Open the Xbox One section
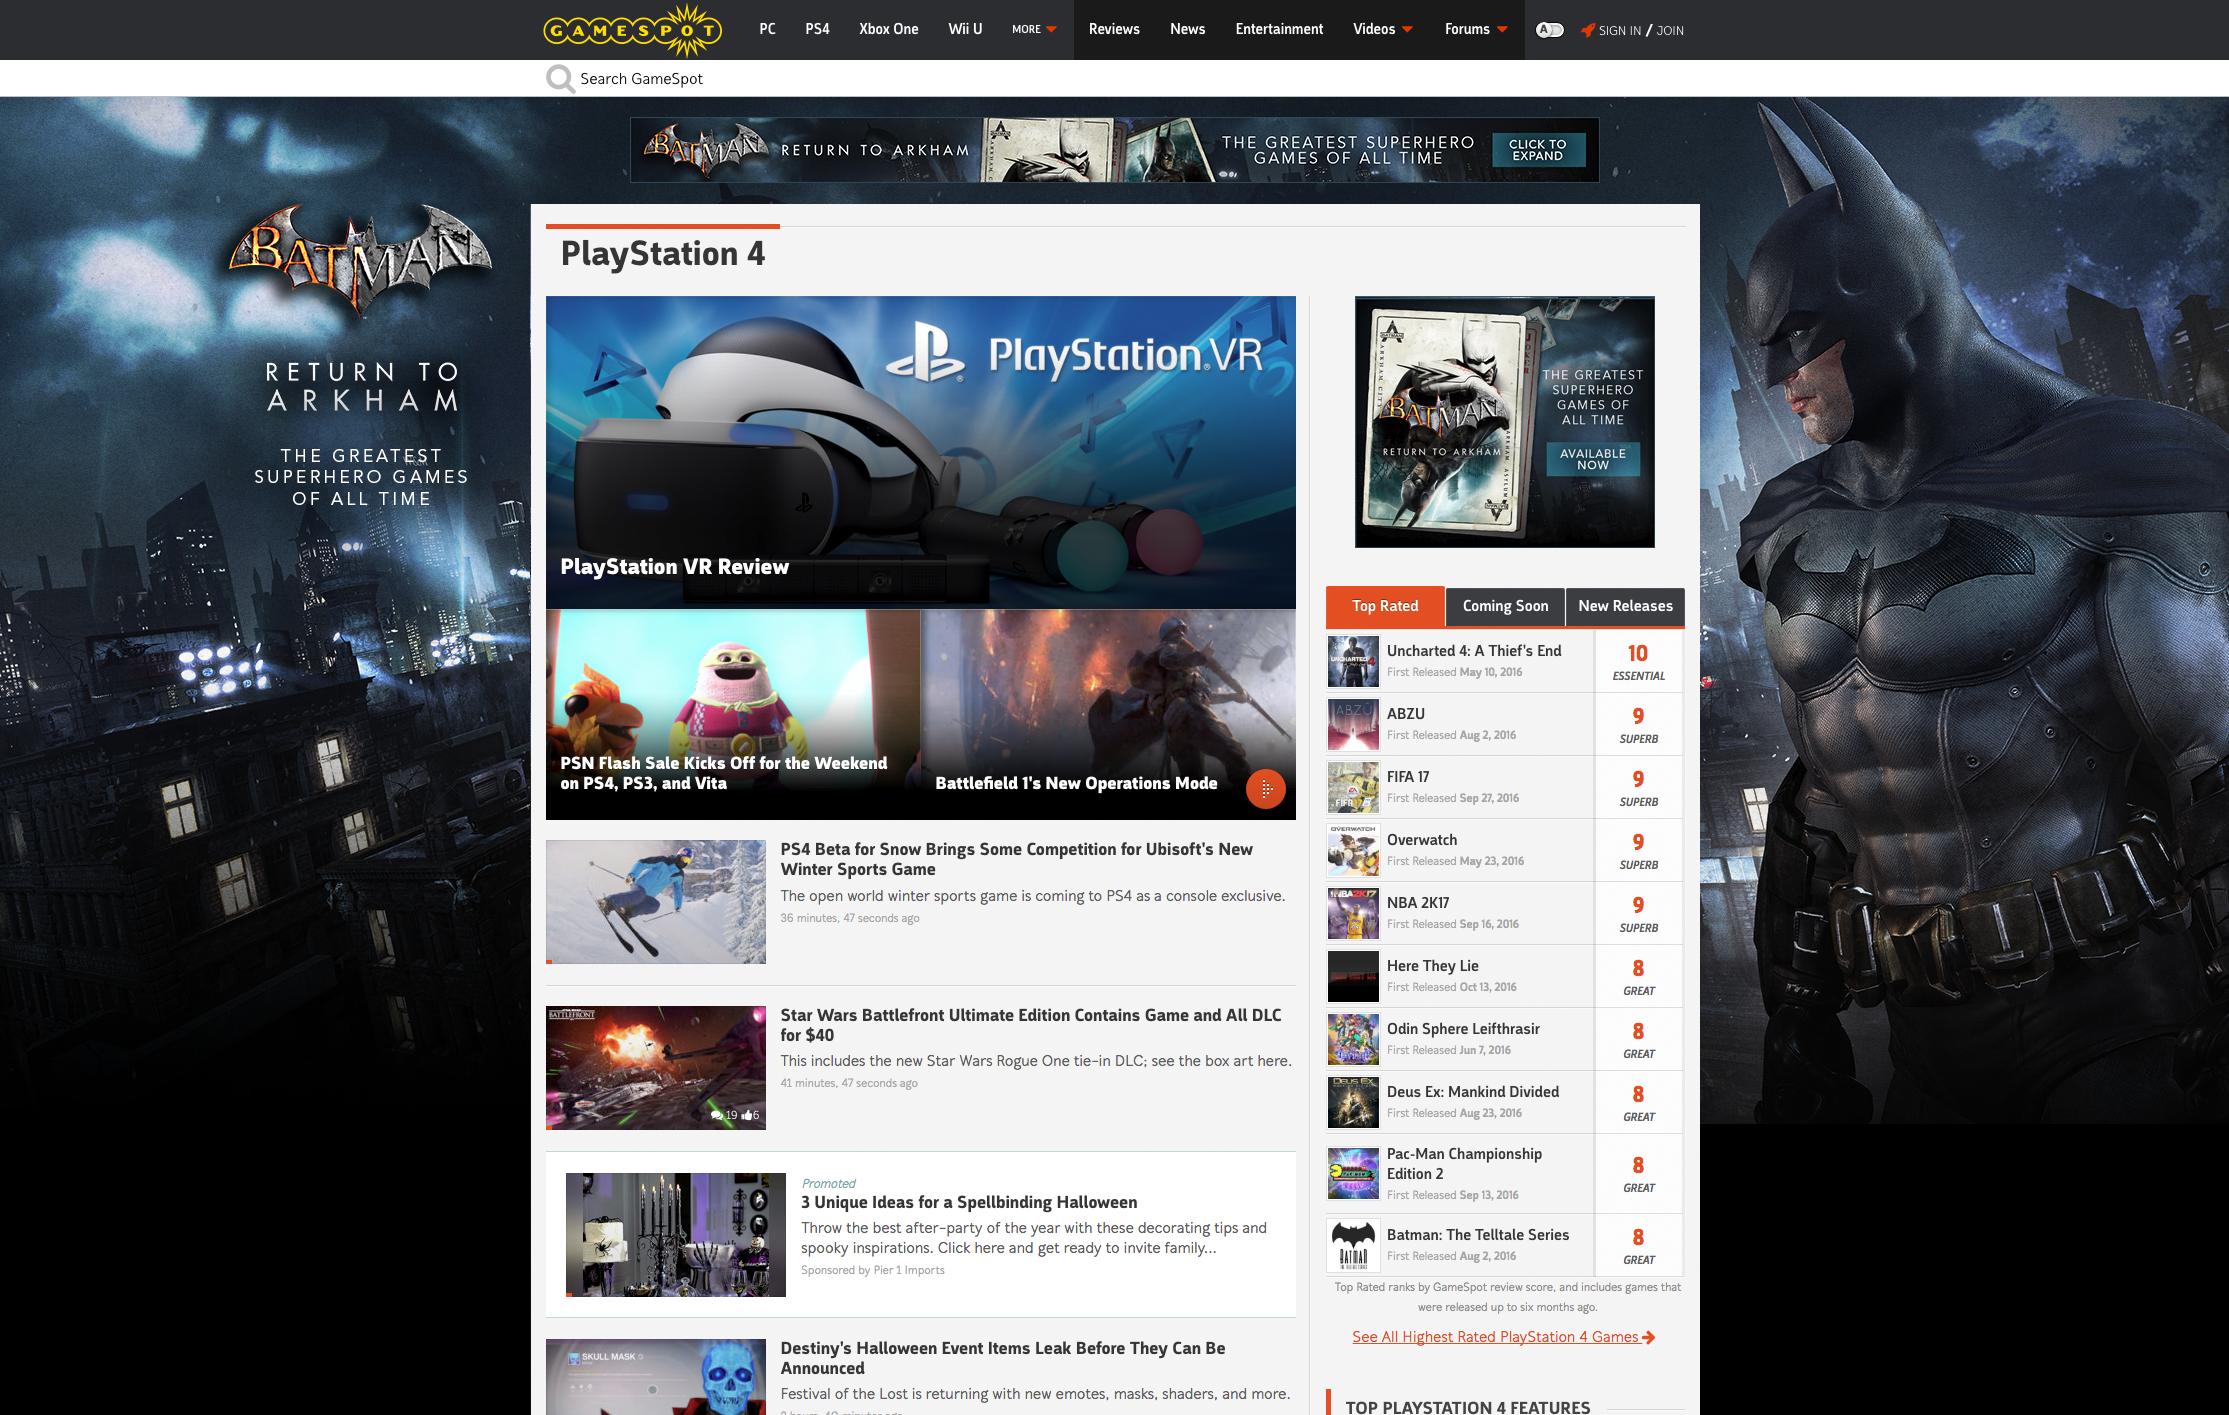The width and height of the screenshot is (2229, 1415). click(888, 30)
